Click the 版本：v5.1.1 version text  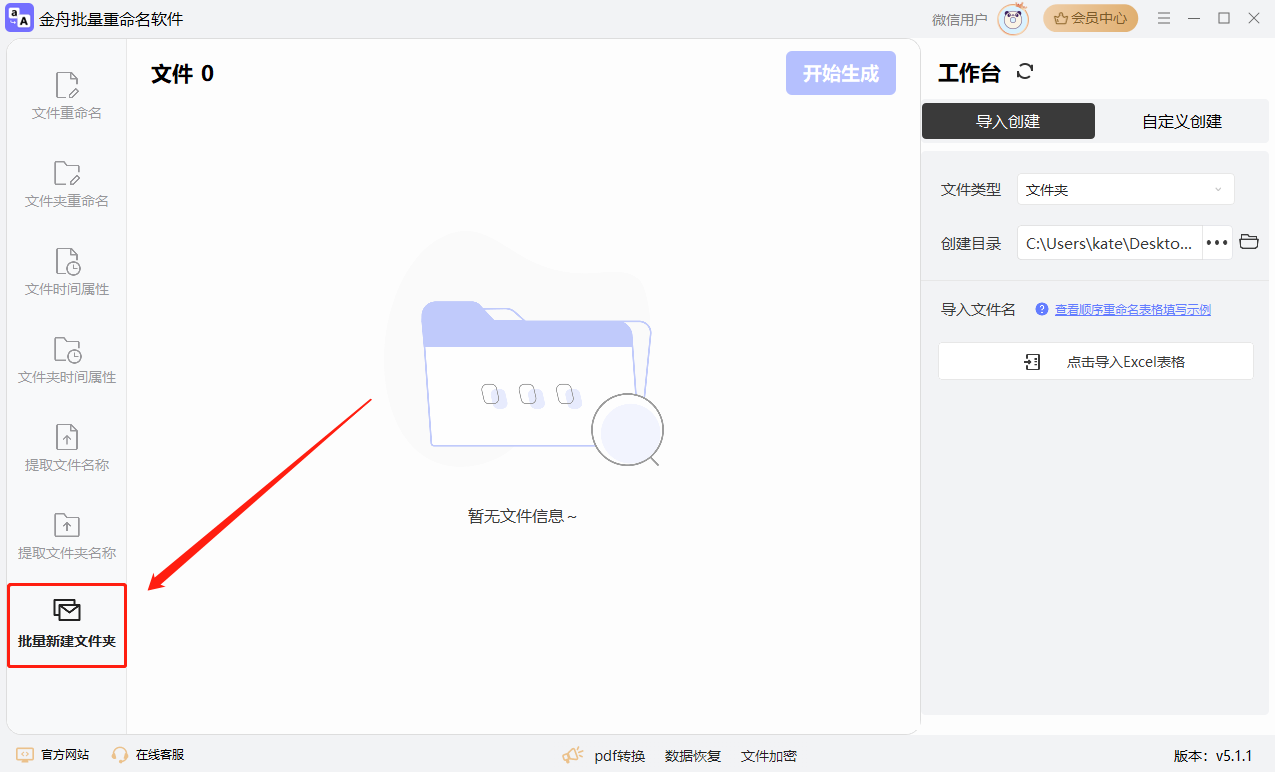coord(1213,756)
